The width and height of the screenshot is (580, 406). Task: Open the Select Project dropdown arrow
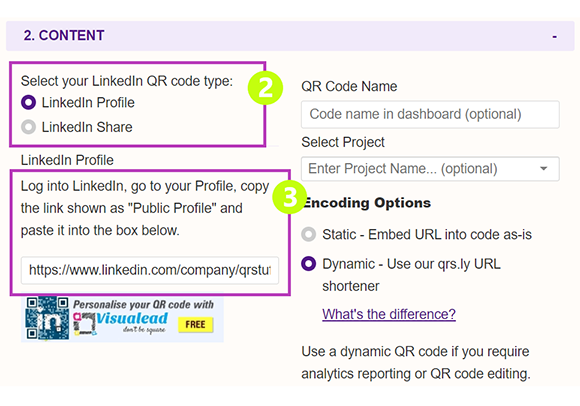pyautogui.click(x=543, y=169)
